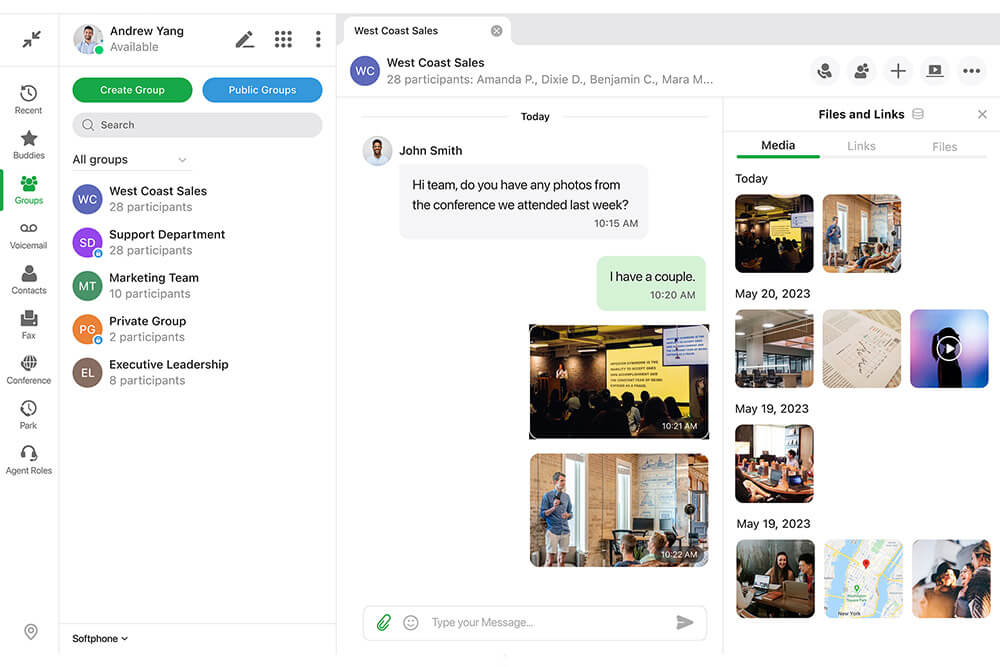The height and width of the screenshot is (667, 1000).
Task: Click the group Search field
Action: click(x=197, y=125)
